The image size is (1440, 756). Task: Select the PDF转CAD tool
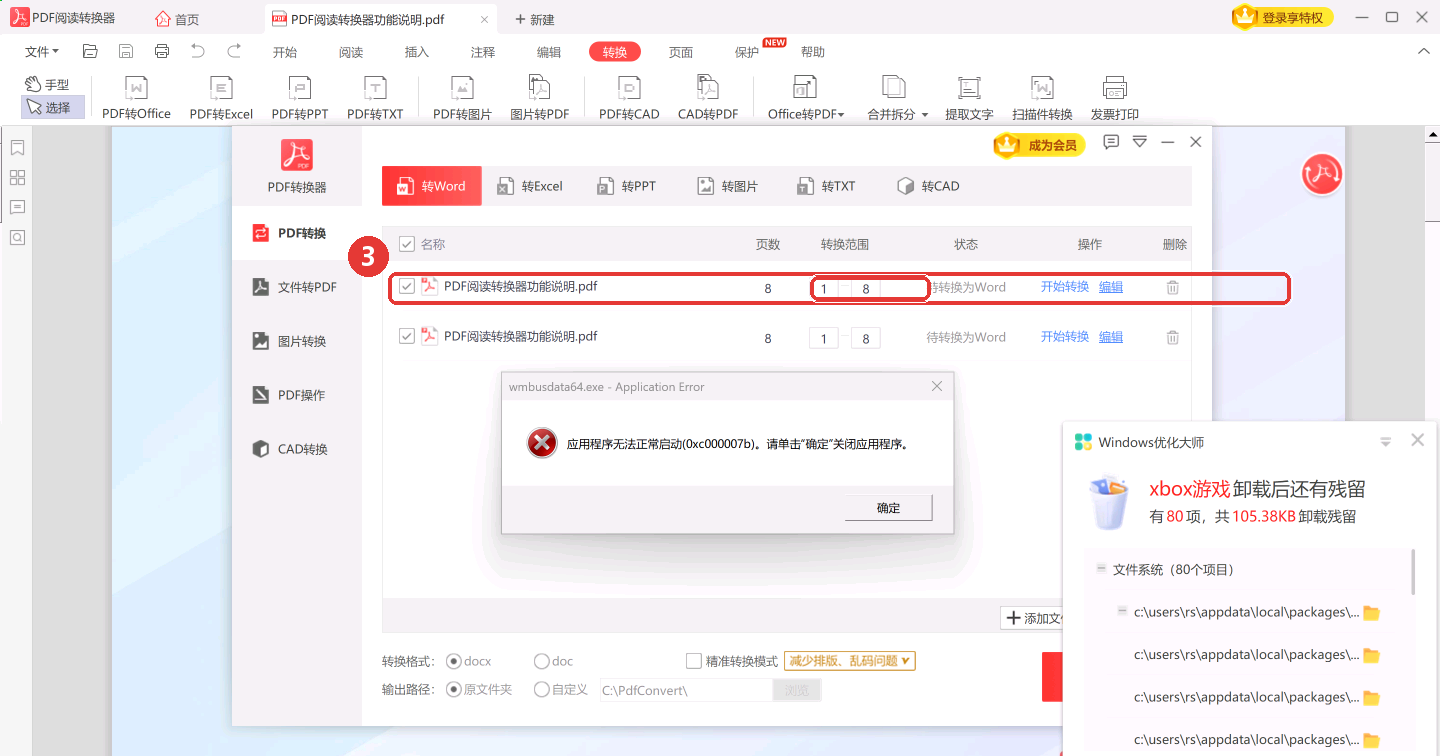click(x=629, y=98)
